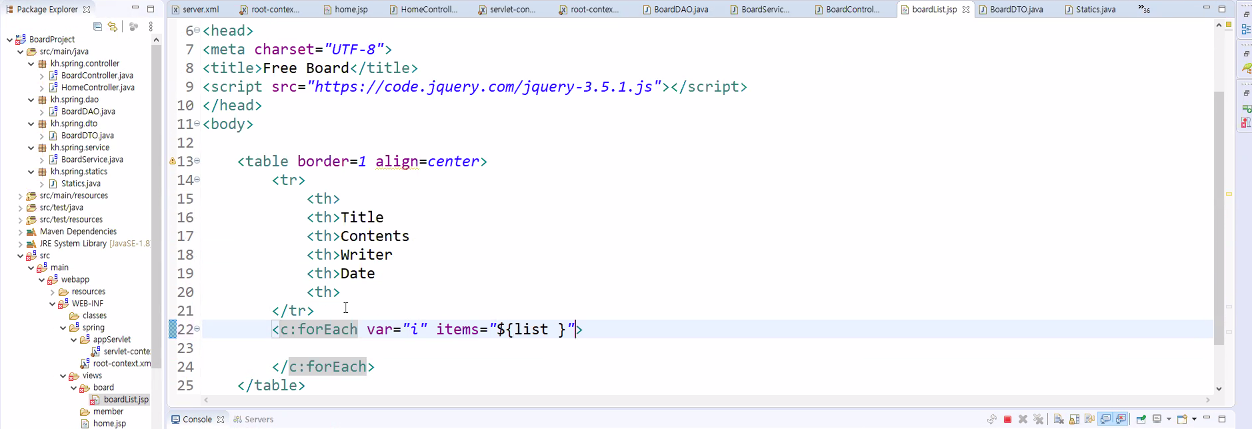Expand JRE System Library node
1252x429 pixels.
[20, 244]
